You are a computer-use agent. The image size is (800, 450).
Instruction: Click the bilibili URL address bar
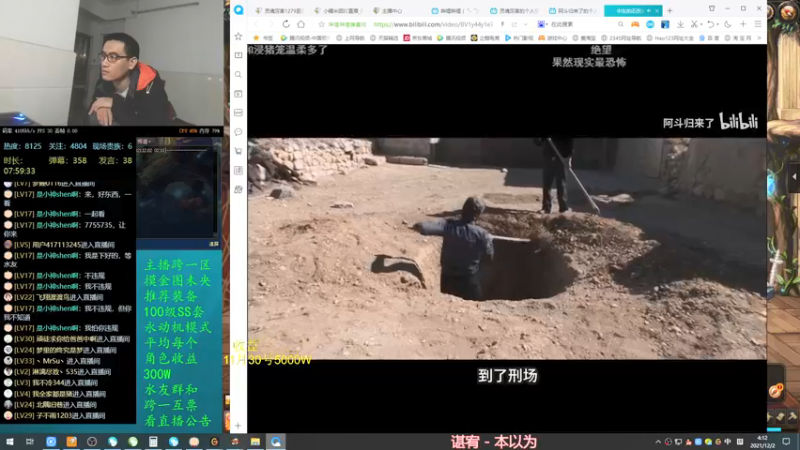[x=433, y=24]
